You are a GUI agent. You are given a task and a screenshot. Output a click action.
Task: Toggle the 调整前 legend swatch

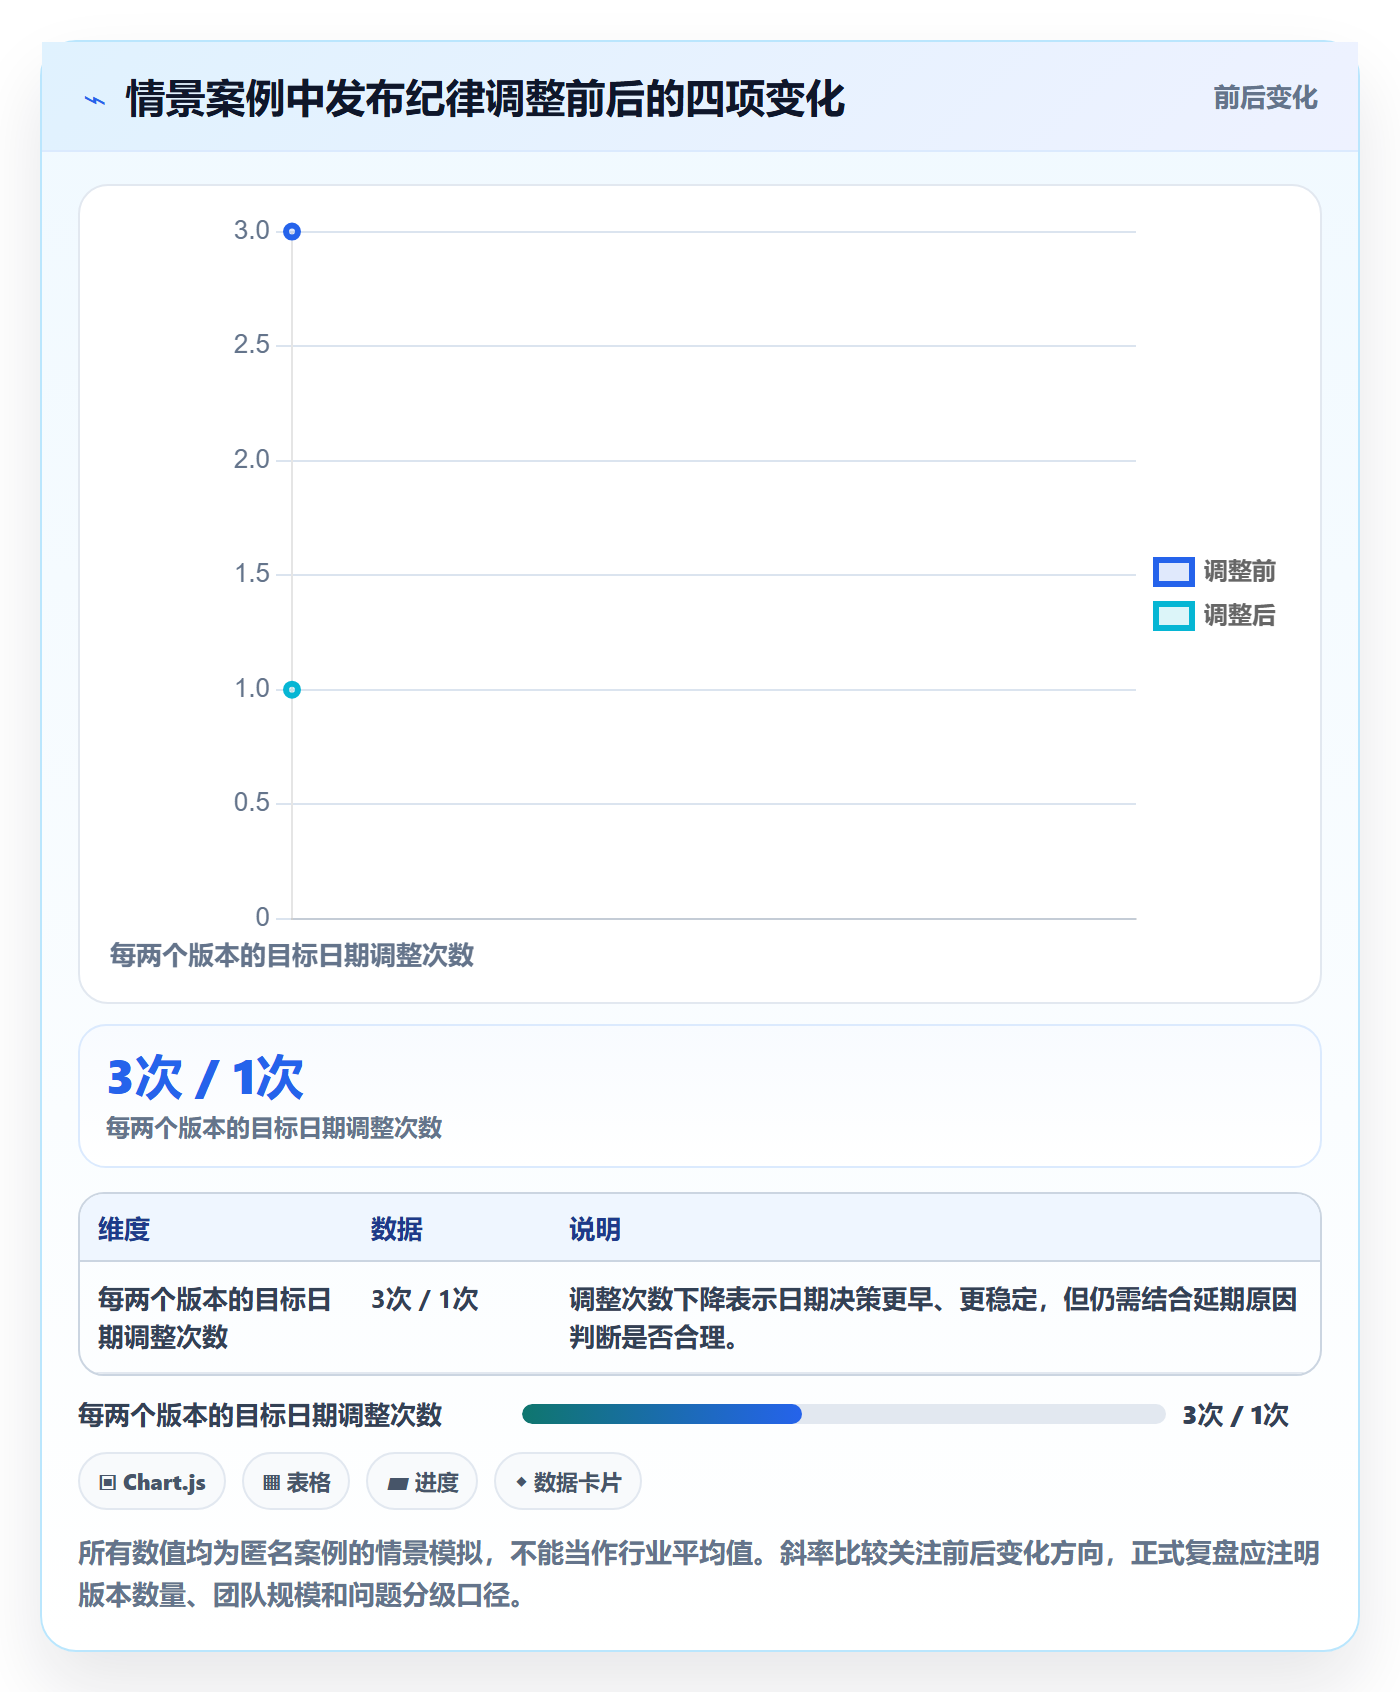point(1173,572)
